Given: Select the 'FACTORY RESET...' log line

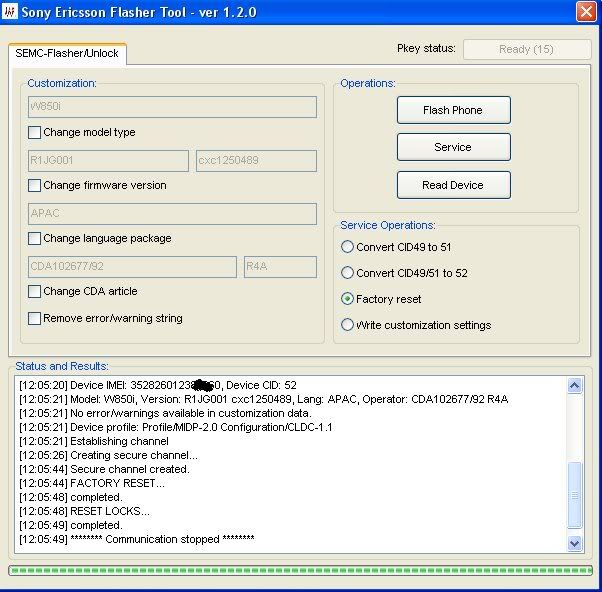Looking at the screenshot, I should tap(92, 483).
